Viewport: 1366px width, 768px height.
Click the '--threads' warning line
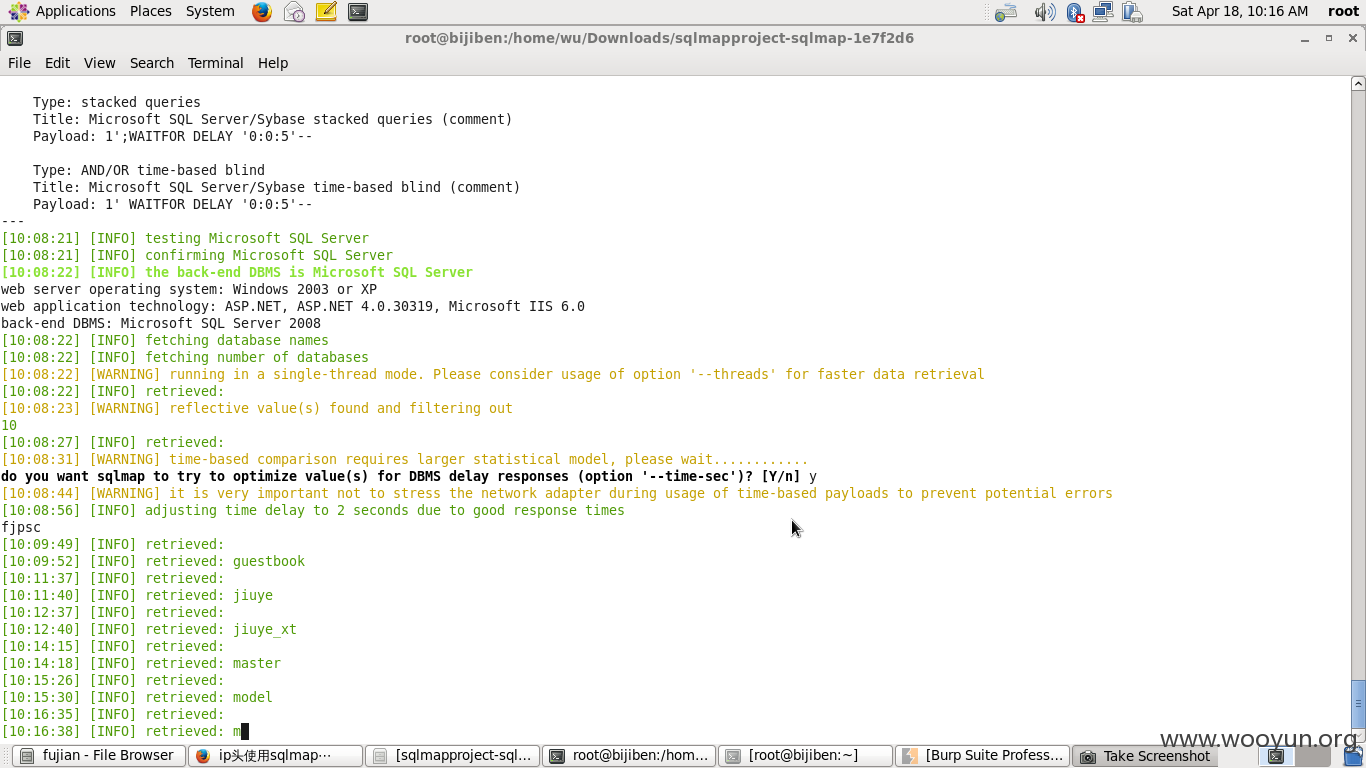click(x=493, y=374)
